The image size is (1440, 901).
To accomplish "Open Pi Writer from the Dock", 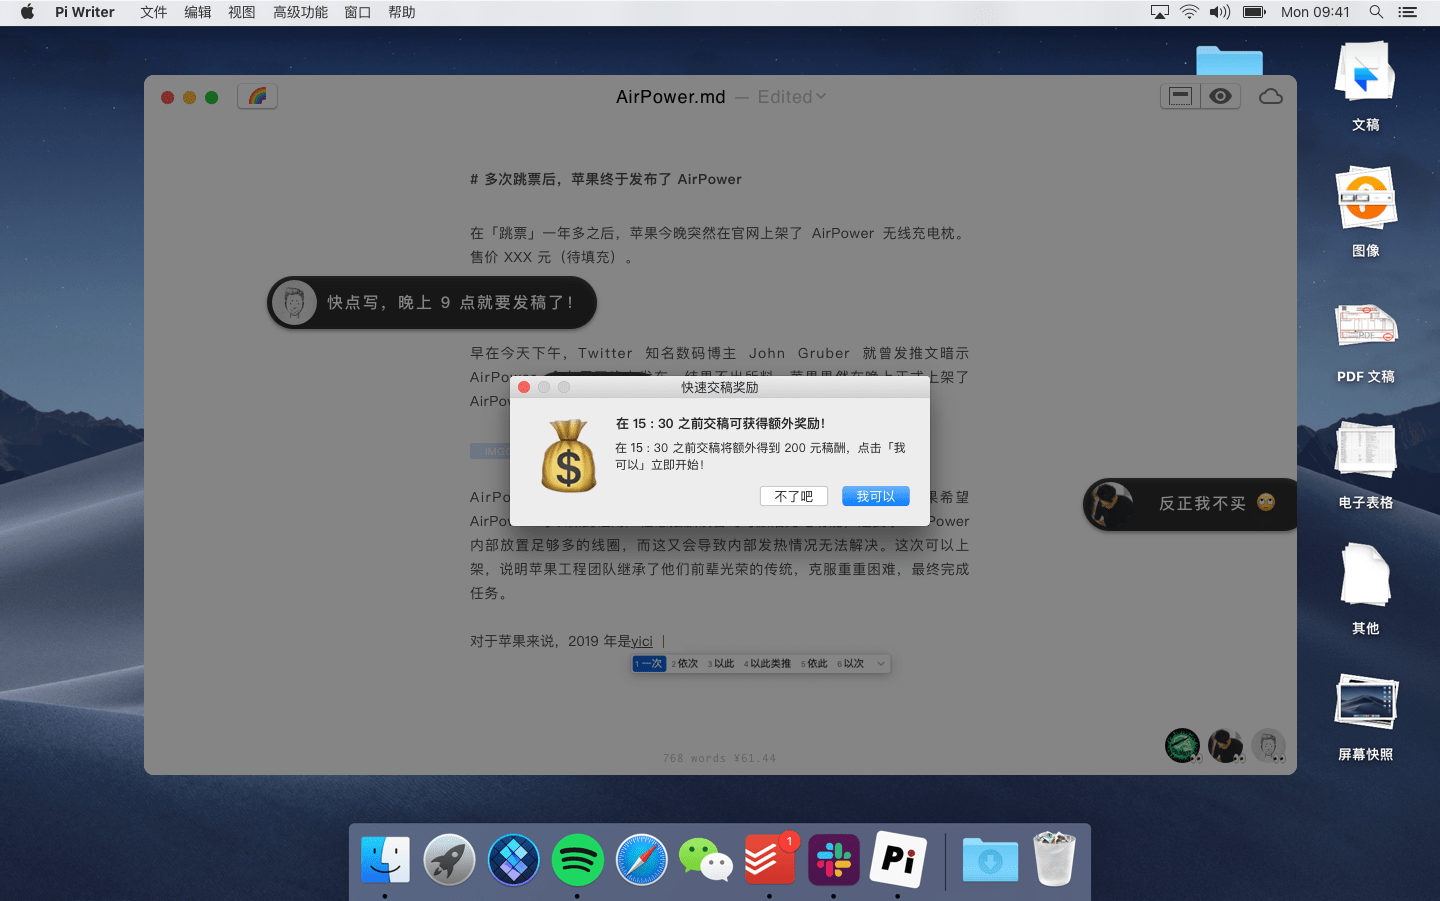I will click(x=897, y=859).
